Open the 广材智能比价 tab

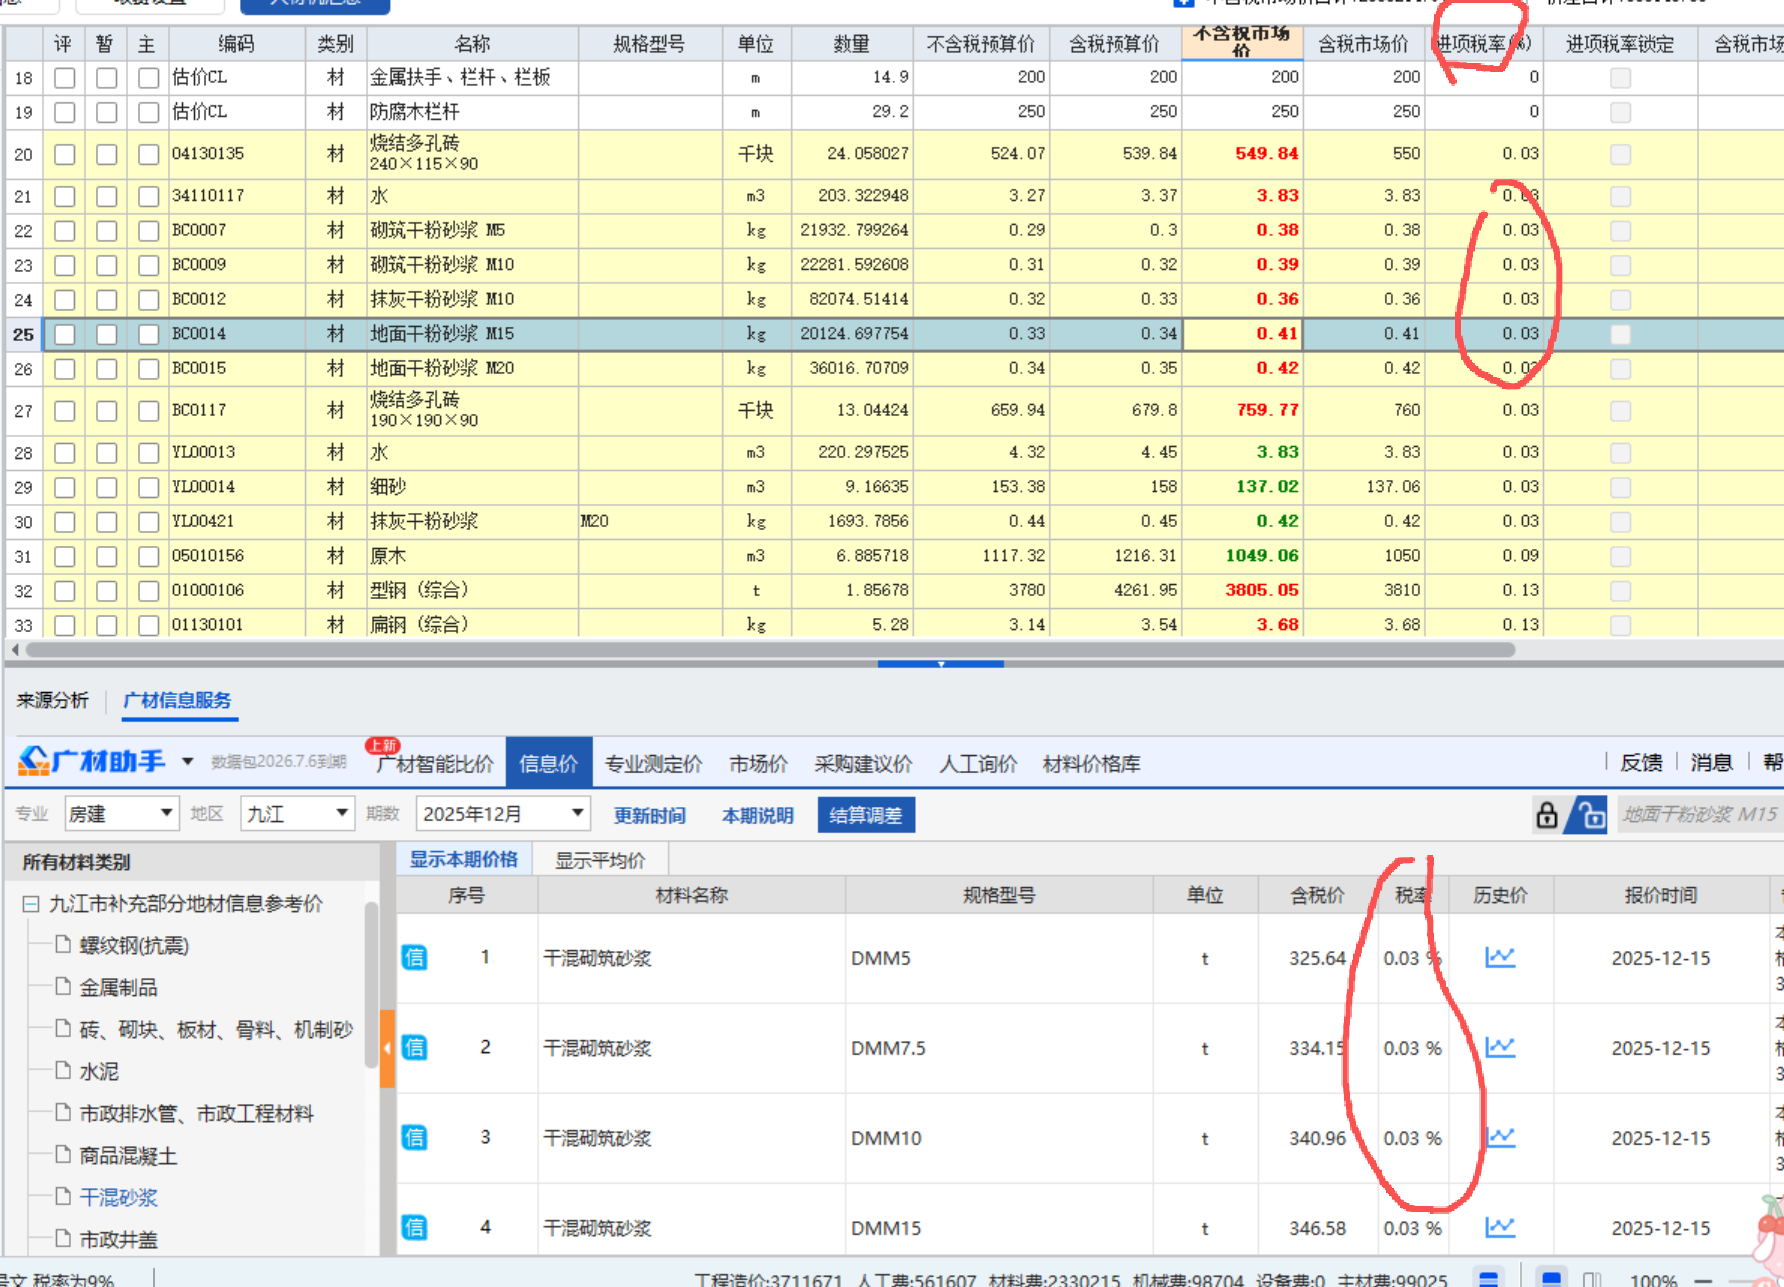pyautogui.click(x=435, y=764)
